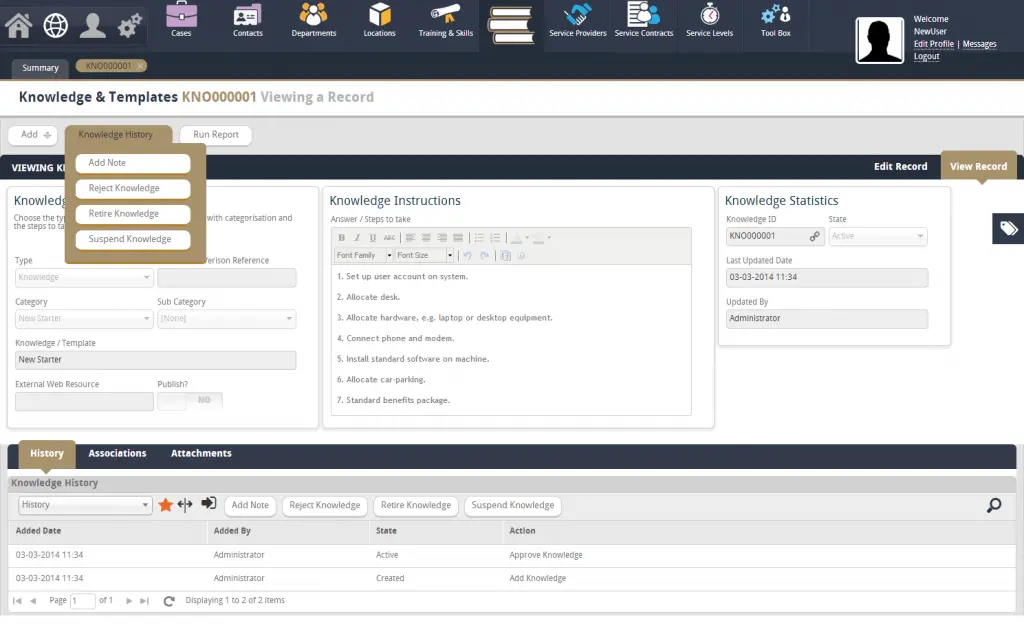
Task: Open the Category dropdown
Action: click(x=84, y=319)
